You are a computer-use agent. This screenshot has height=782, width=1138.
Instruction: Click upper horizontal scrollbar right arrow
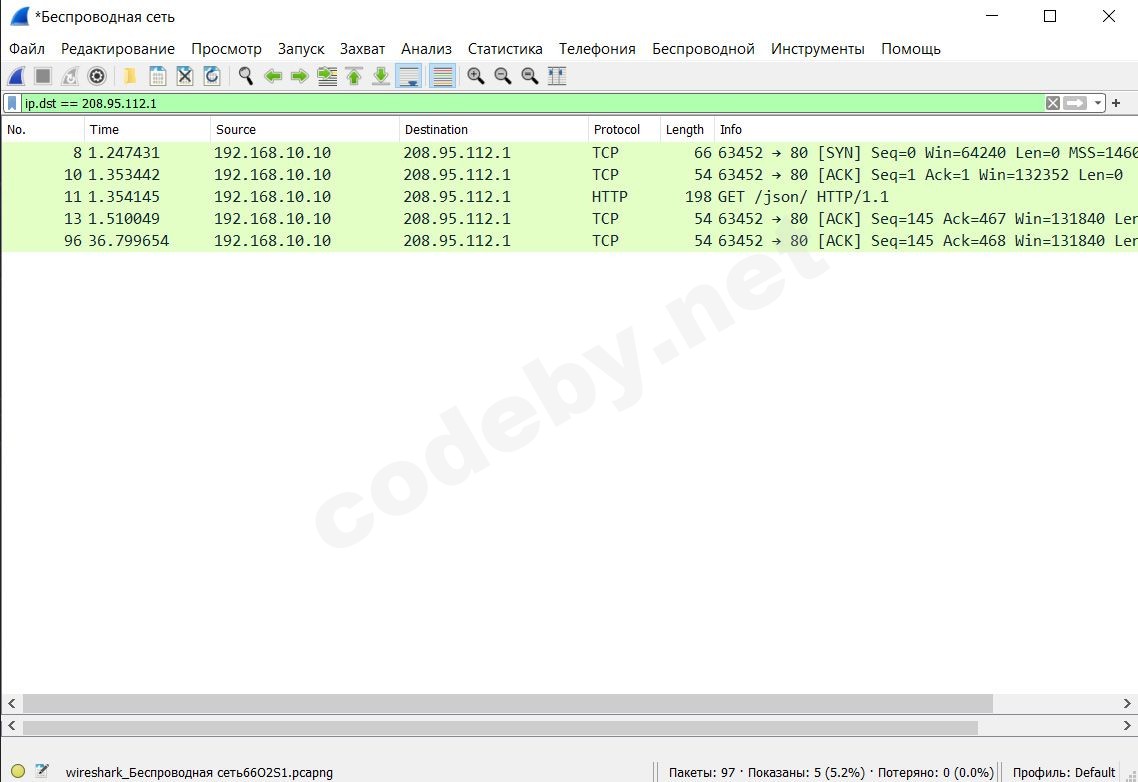pyautogui.click(x=1126, y=703)
